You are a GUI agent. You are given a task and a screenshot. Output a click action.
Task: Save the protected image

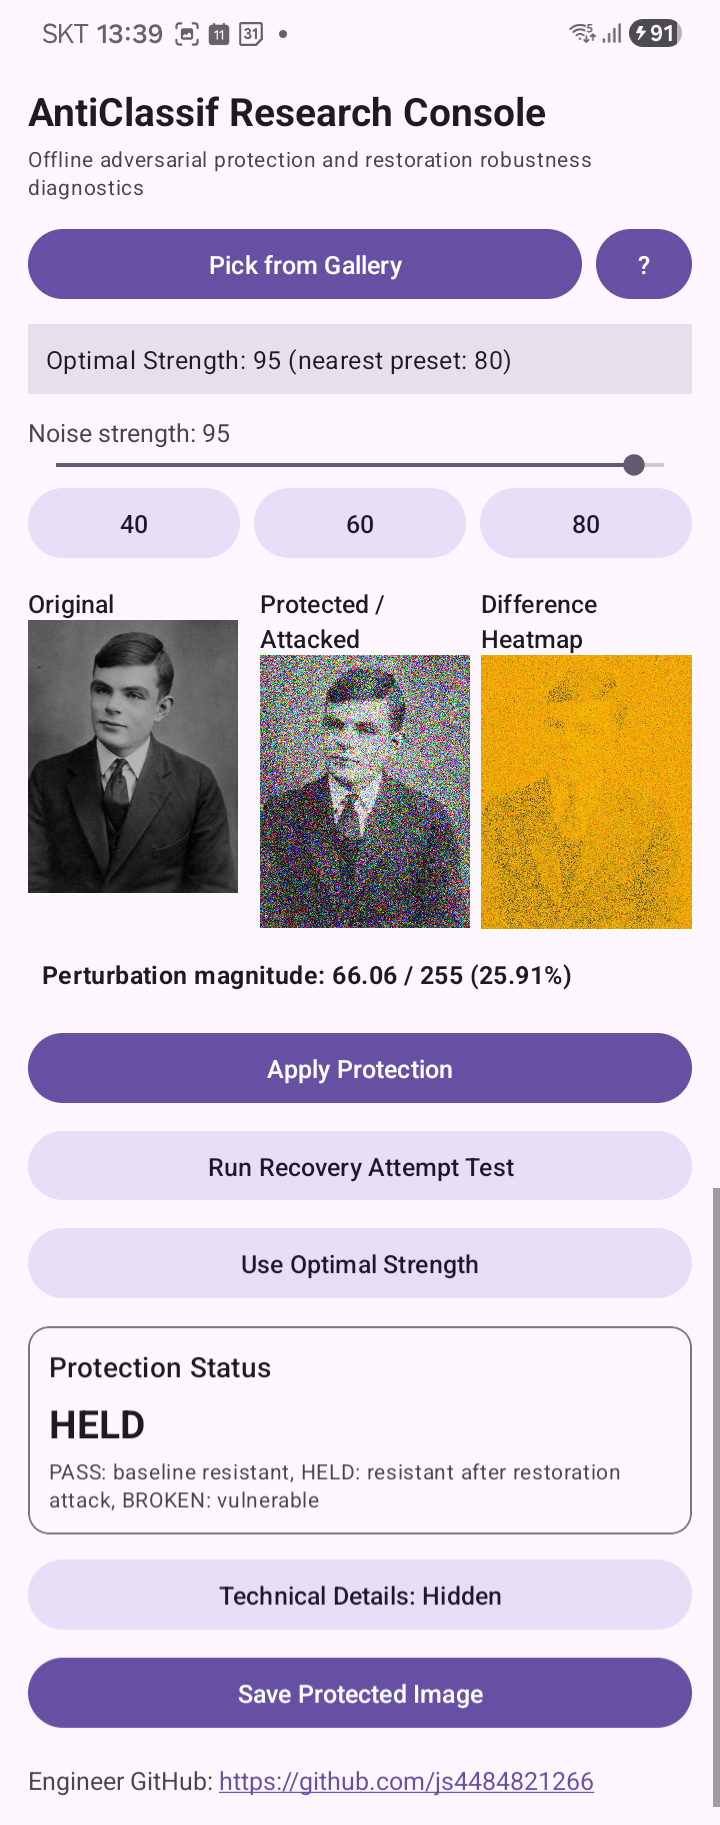click(x=360, y=1694)
